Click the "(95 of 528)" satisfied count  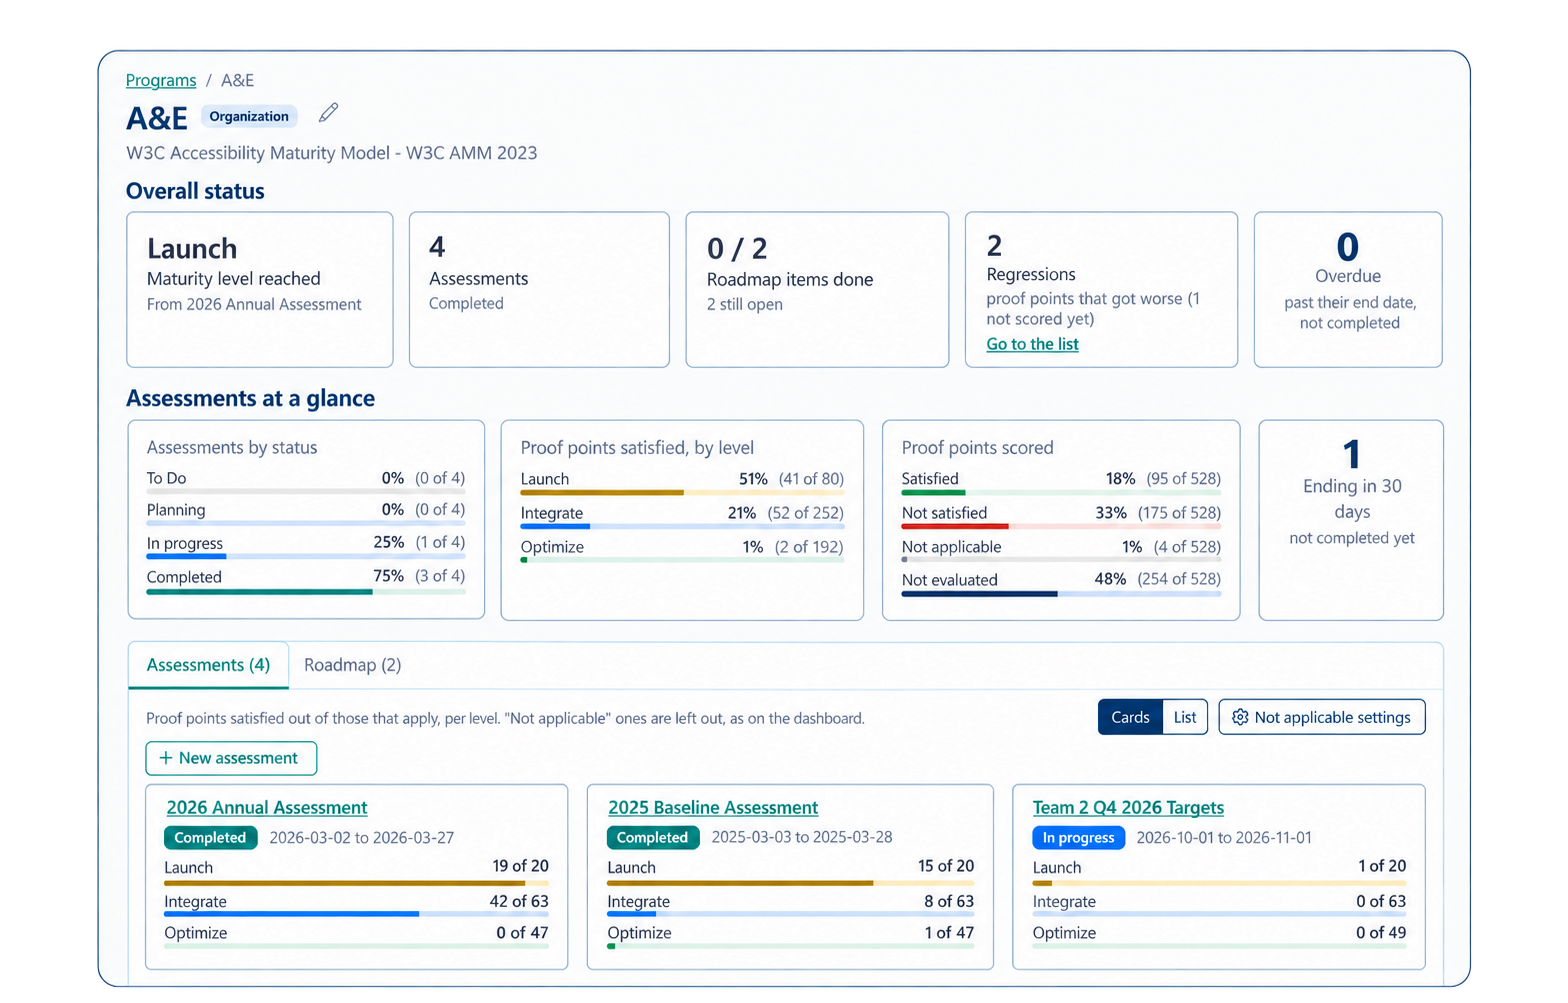1183,479
